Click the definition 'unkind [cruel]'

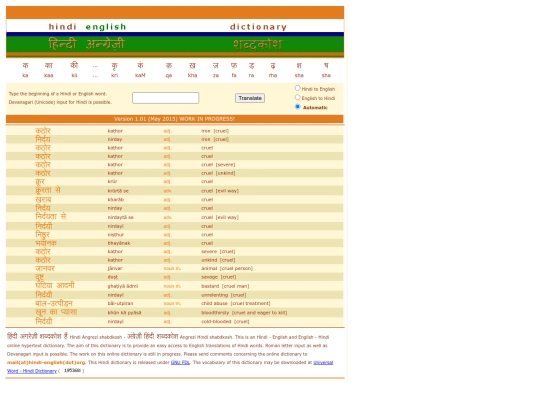[218, 260]
